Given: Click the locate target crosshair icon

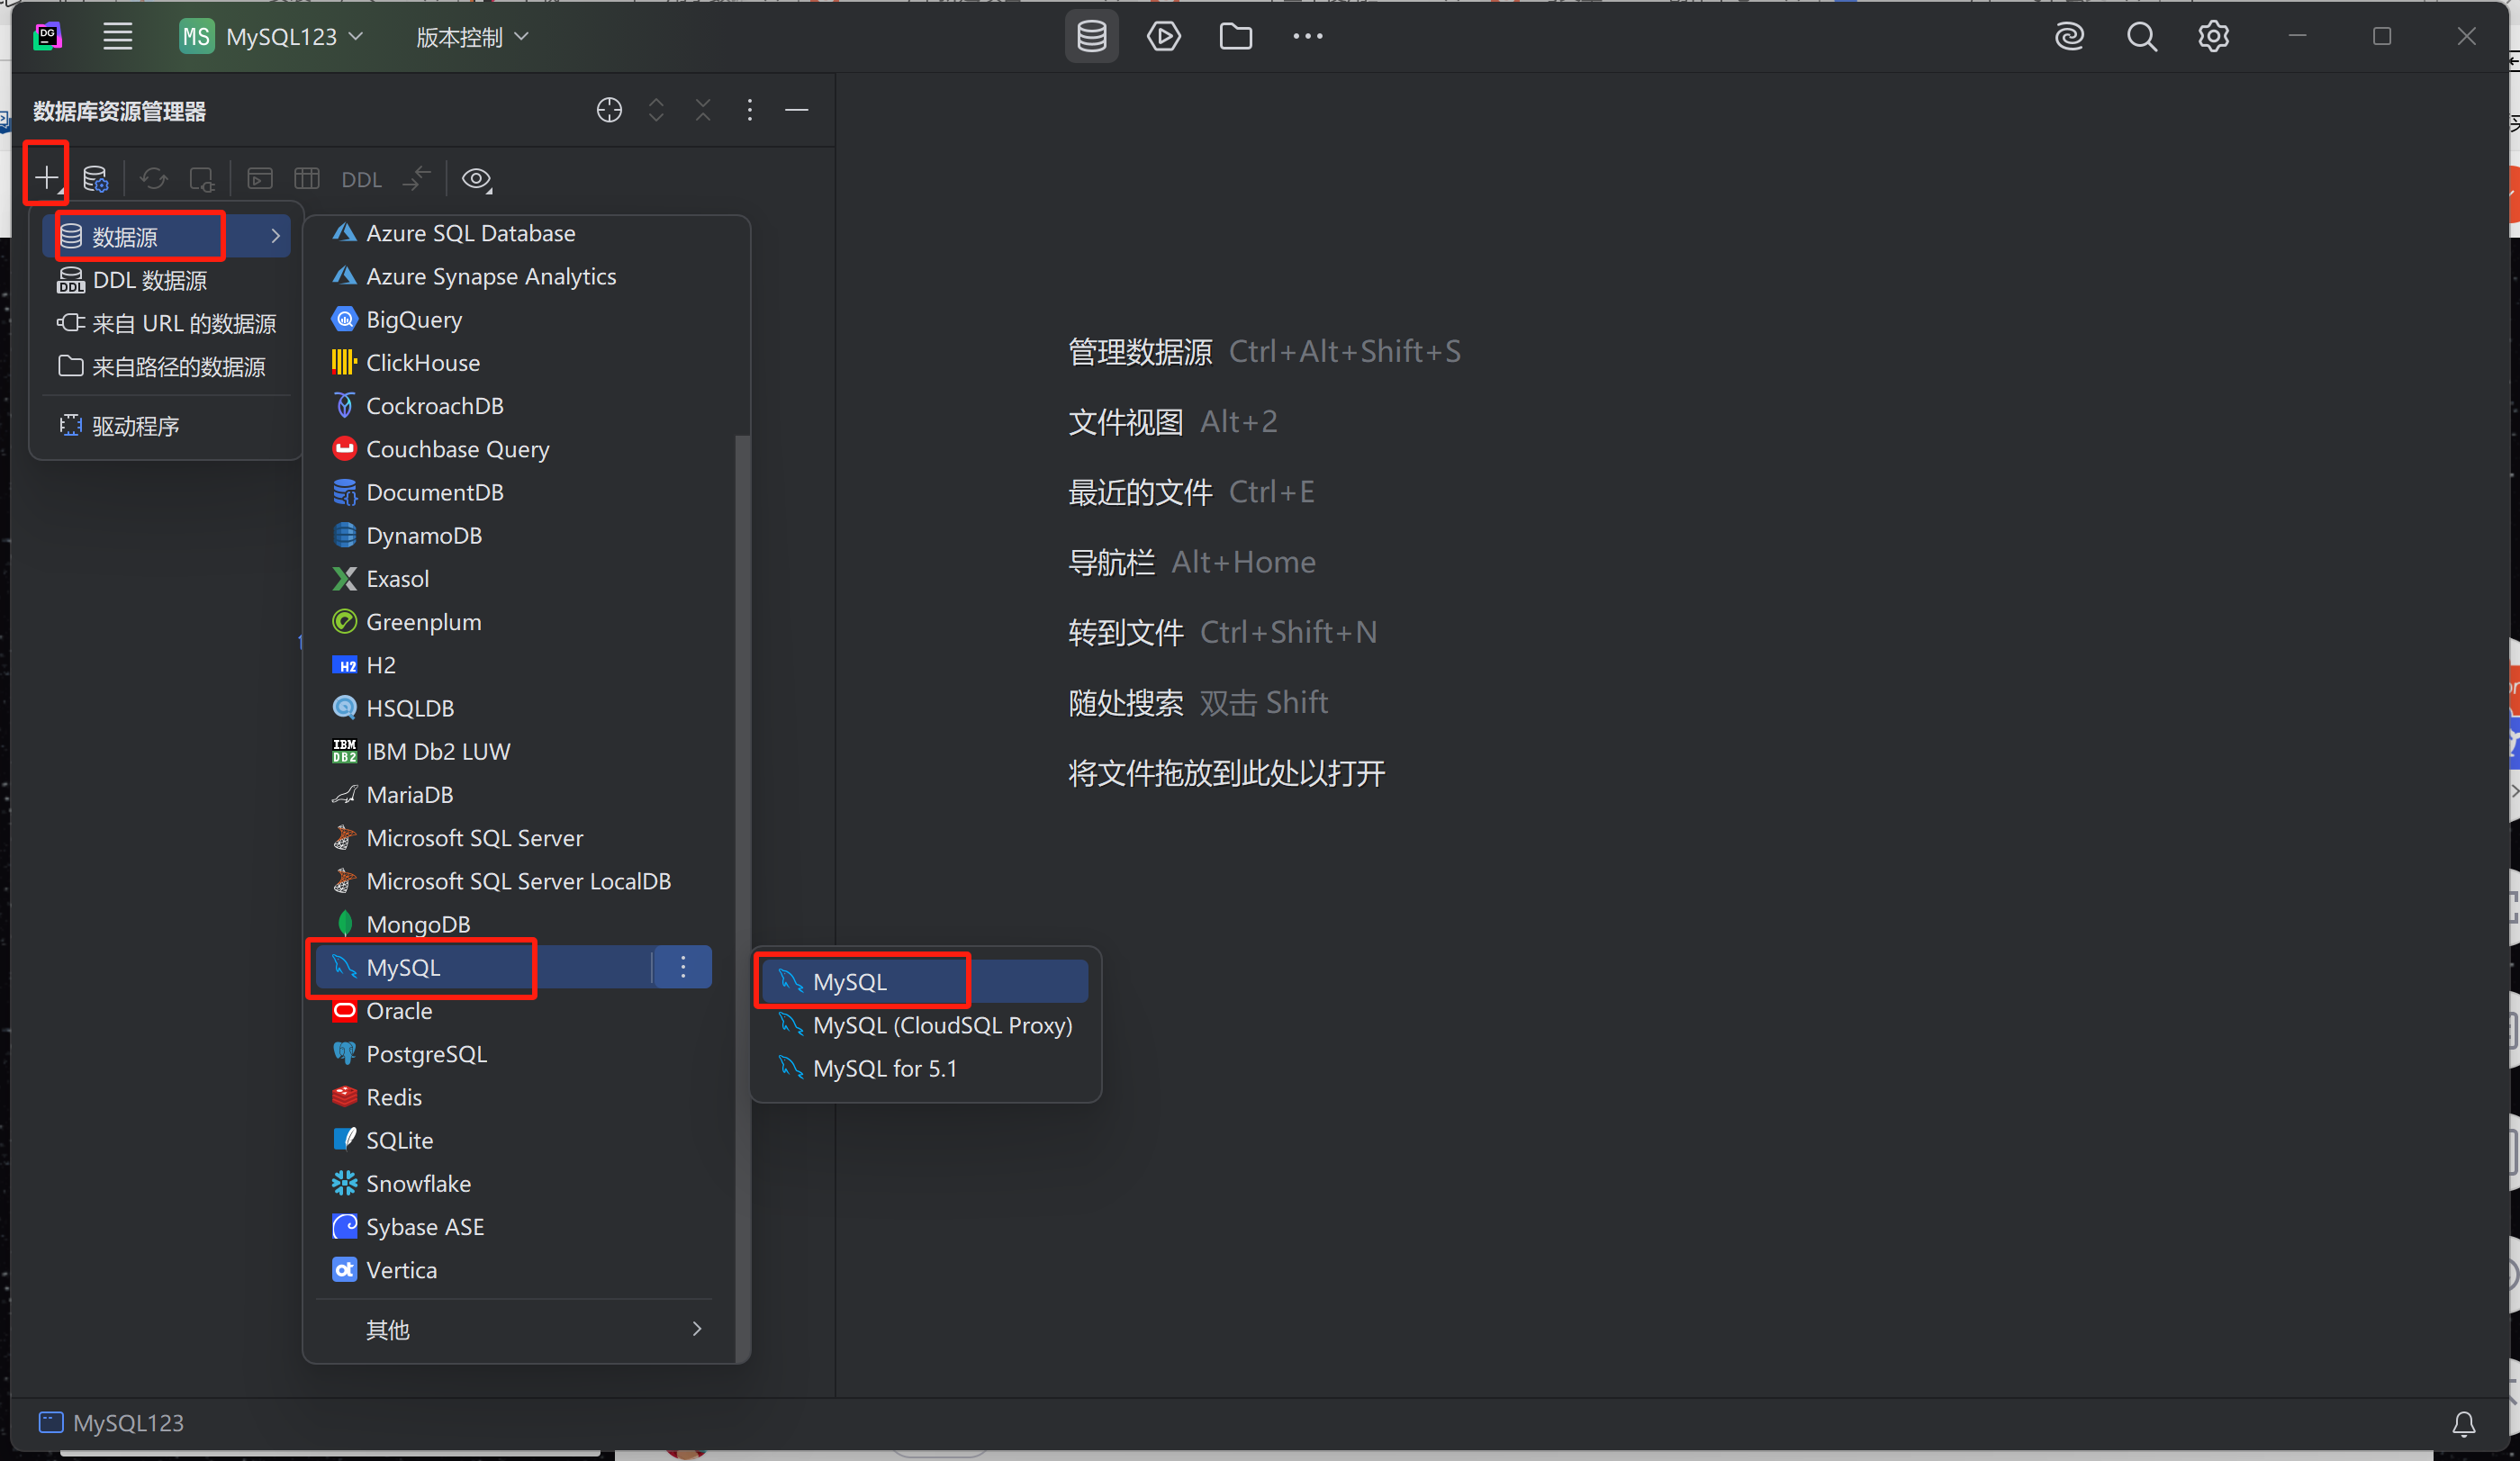Looking at the screenshot, I should (x=609, y=110).
